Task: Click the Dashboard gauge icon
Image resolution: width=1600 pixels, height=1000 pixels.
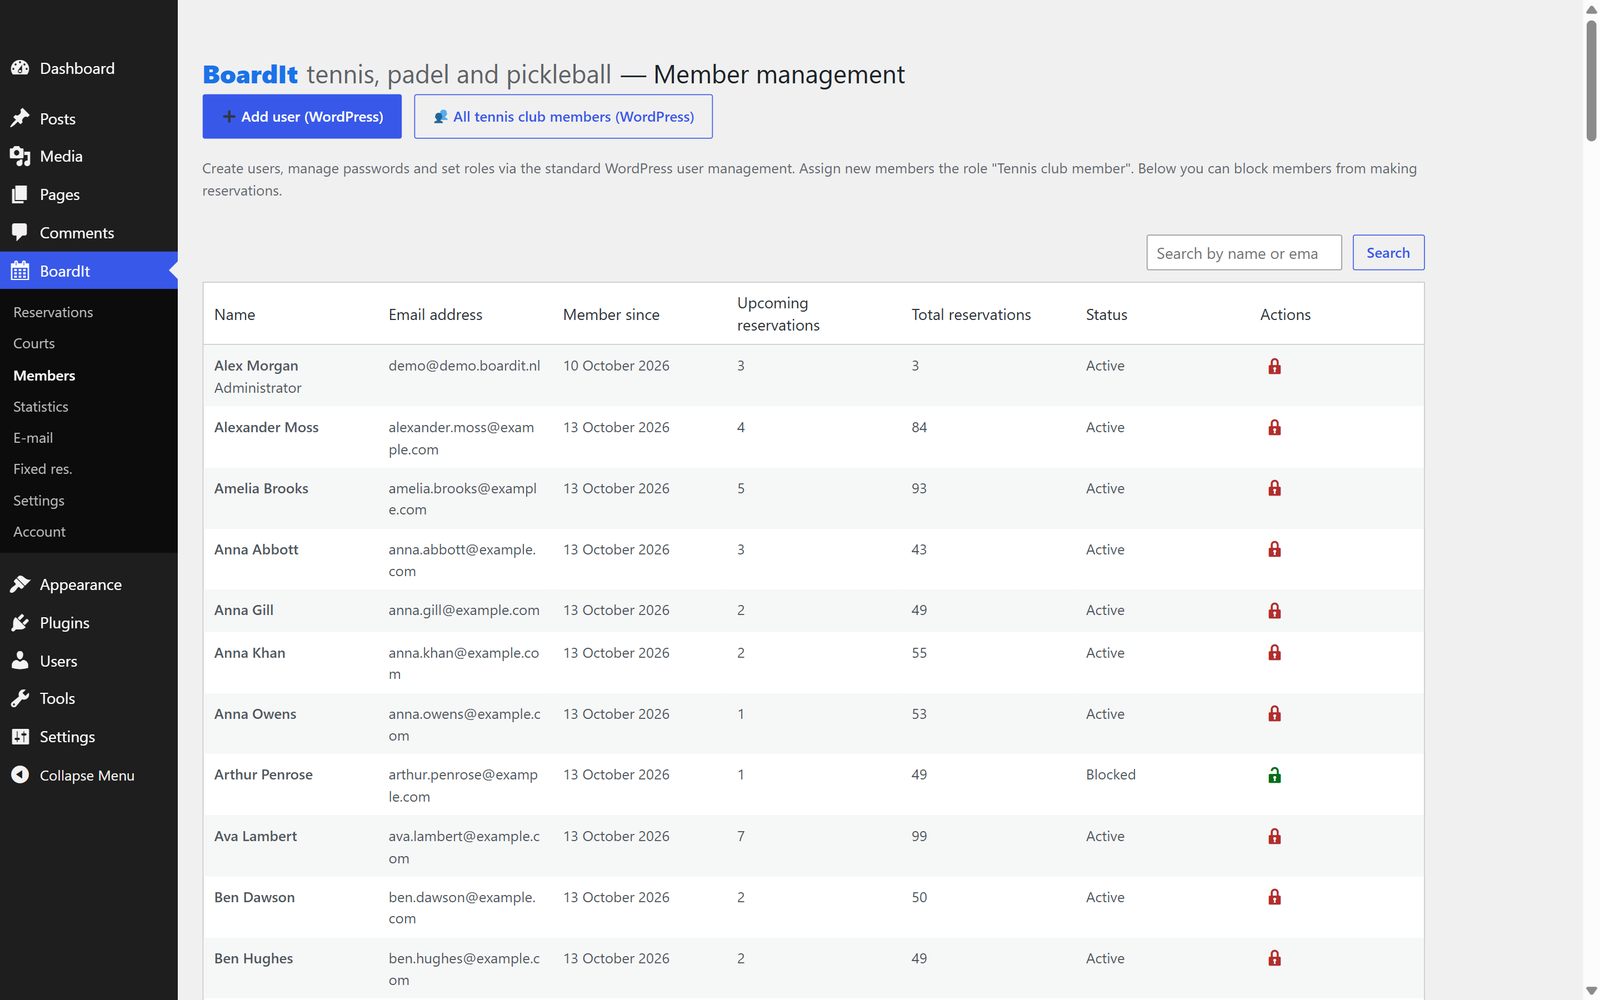Action: tap(20, 68)
